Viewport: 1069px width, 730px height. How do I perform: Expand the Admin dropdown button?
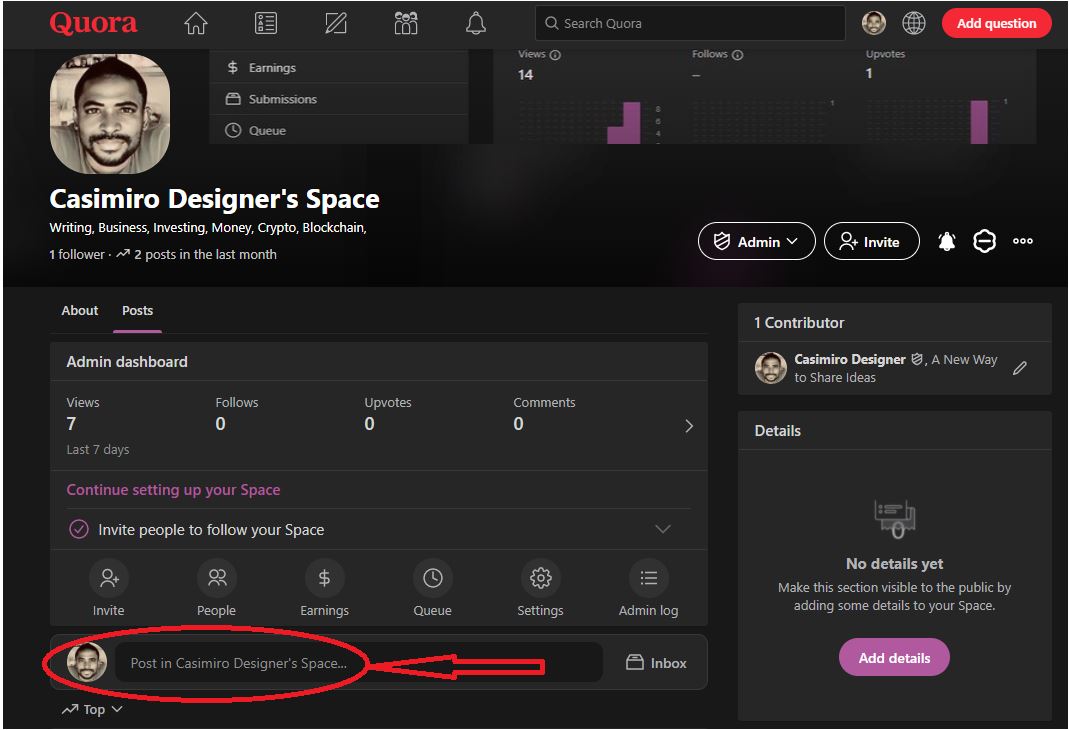pos(757,241)
